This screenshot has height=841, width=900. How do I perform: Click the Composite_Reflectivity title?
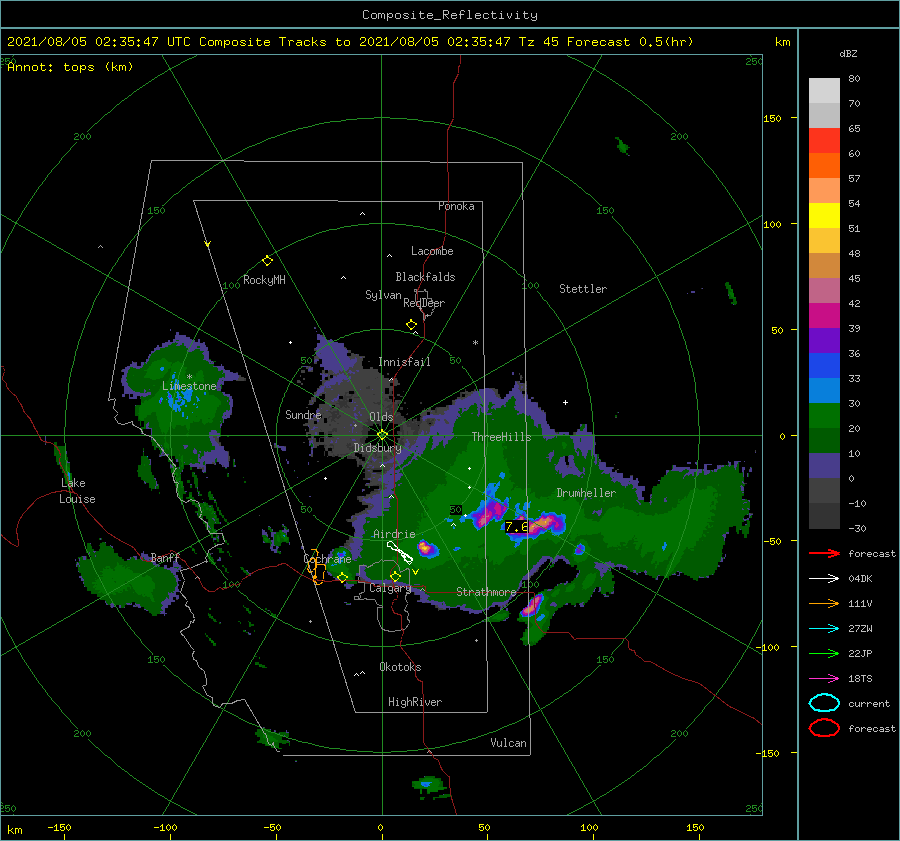[x=450, y=15]
